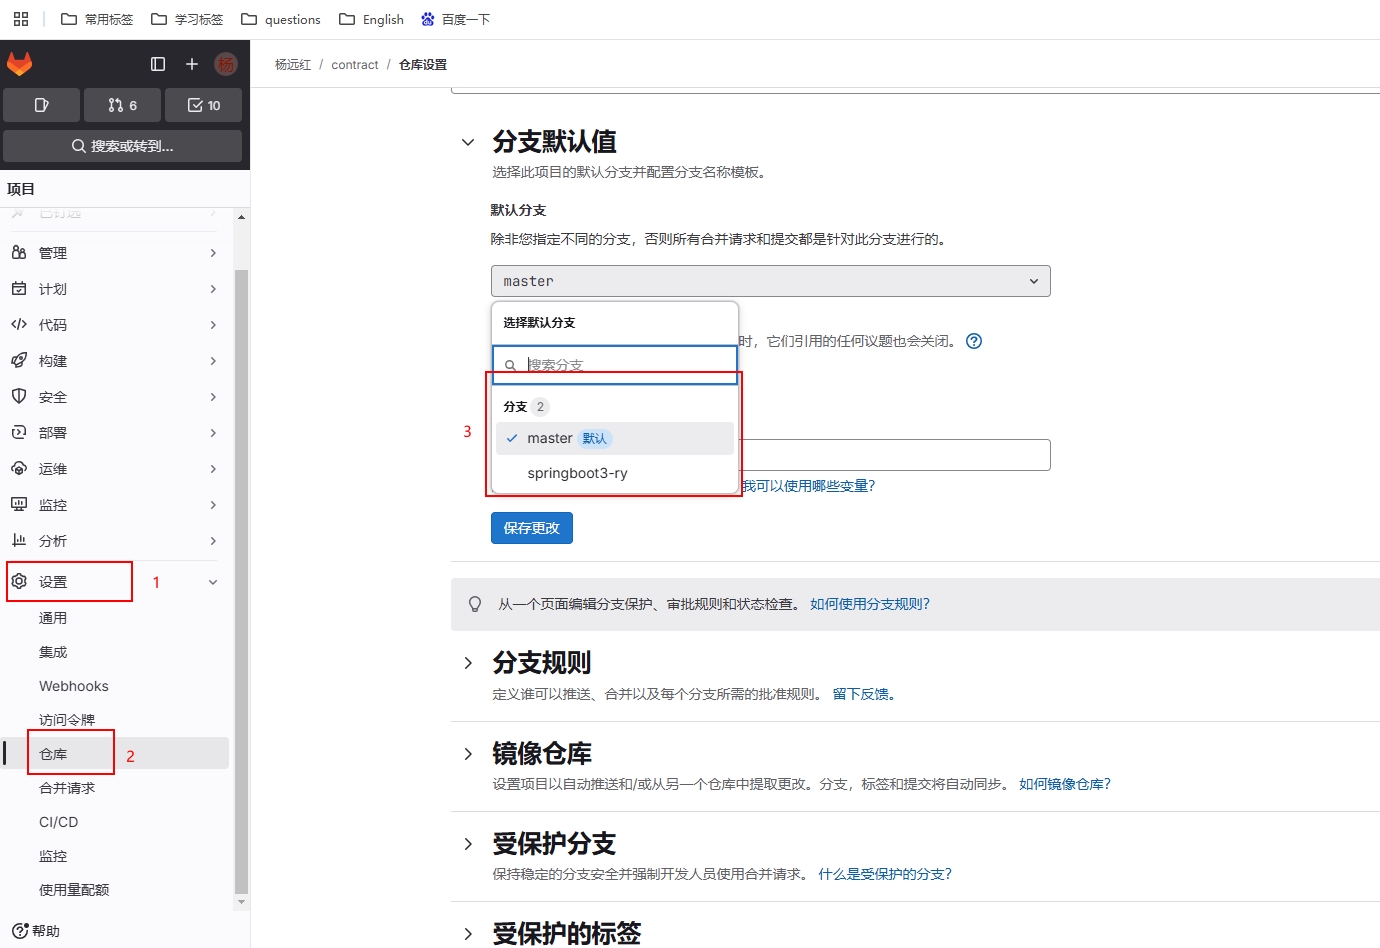Expand the 部署 sidebar section

(x=115, y=433)
